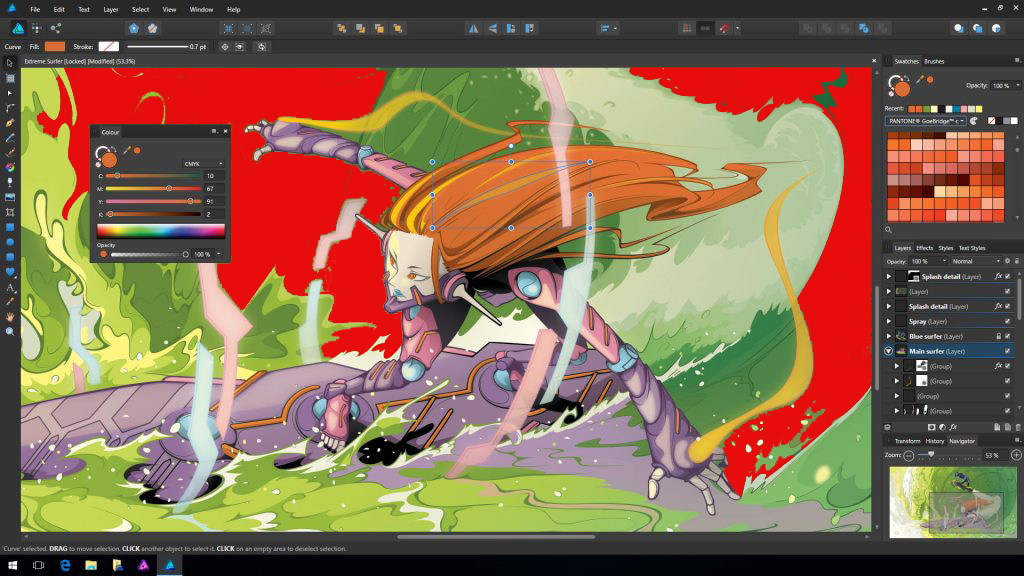Open layer effects fx at Layers panel bottom
The height and width of the screenshot is (576, 1024).
[953, 427]
